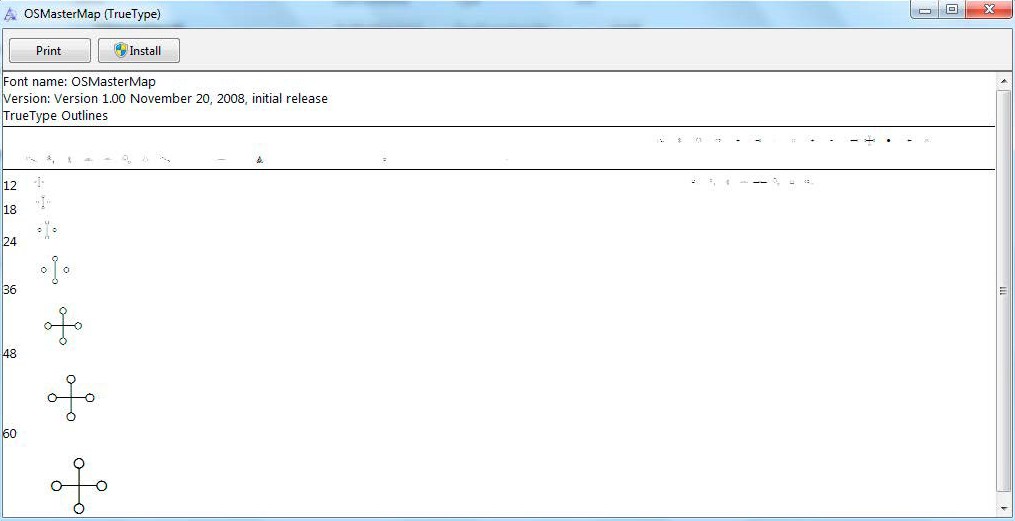Click the size label 48

click(10, 353)
